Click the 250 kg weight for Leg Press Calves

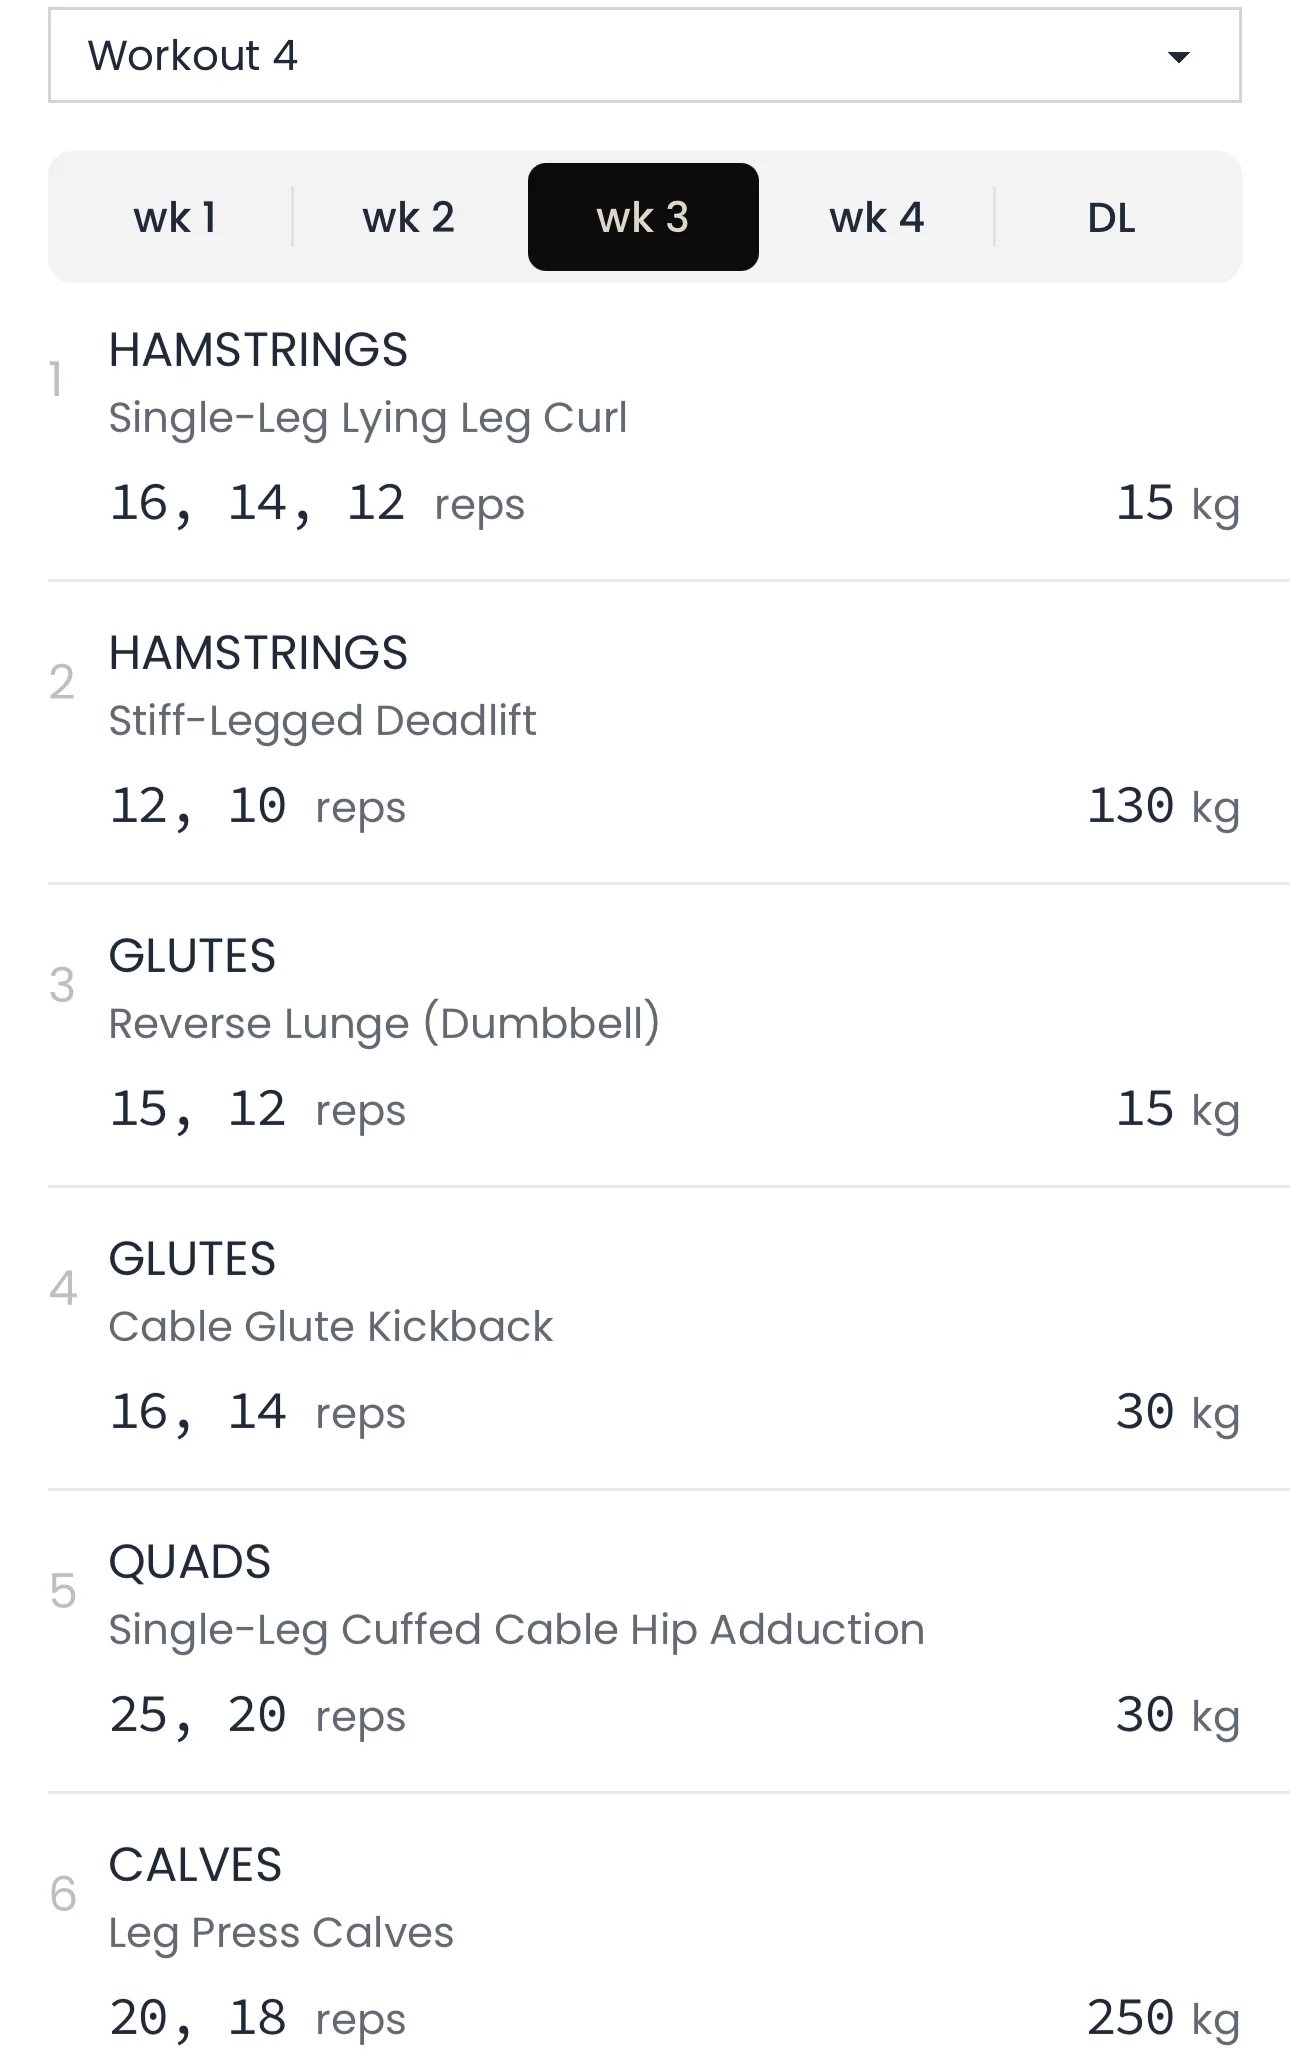(1163, 2019)
